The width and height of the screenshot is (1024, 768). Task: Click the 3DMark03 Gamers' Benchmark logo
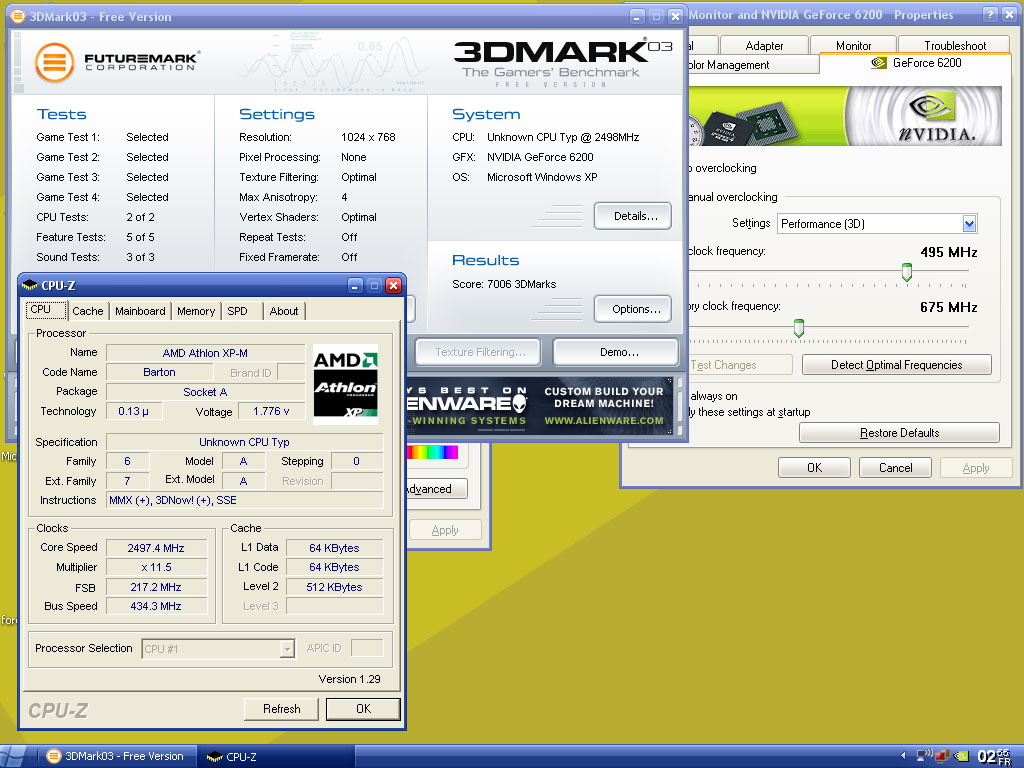[x=562, y=63]
